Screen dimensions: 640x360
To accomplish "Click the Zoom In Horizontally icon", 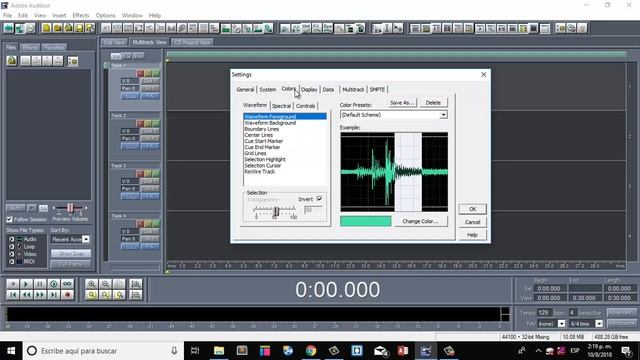I will (92, 284).
